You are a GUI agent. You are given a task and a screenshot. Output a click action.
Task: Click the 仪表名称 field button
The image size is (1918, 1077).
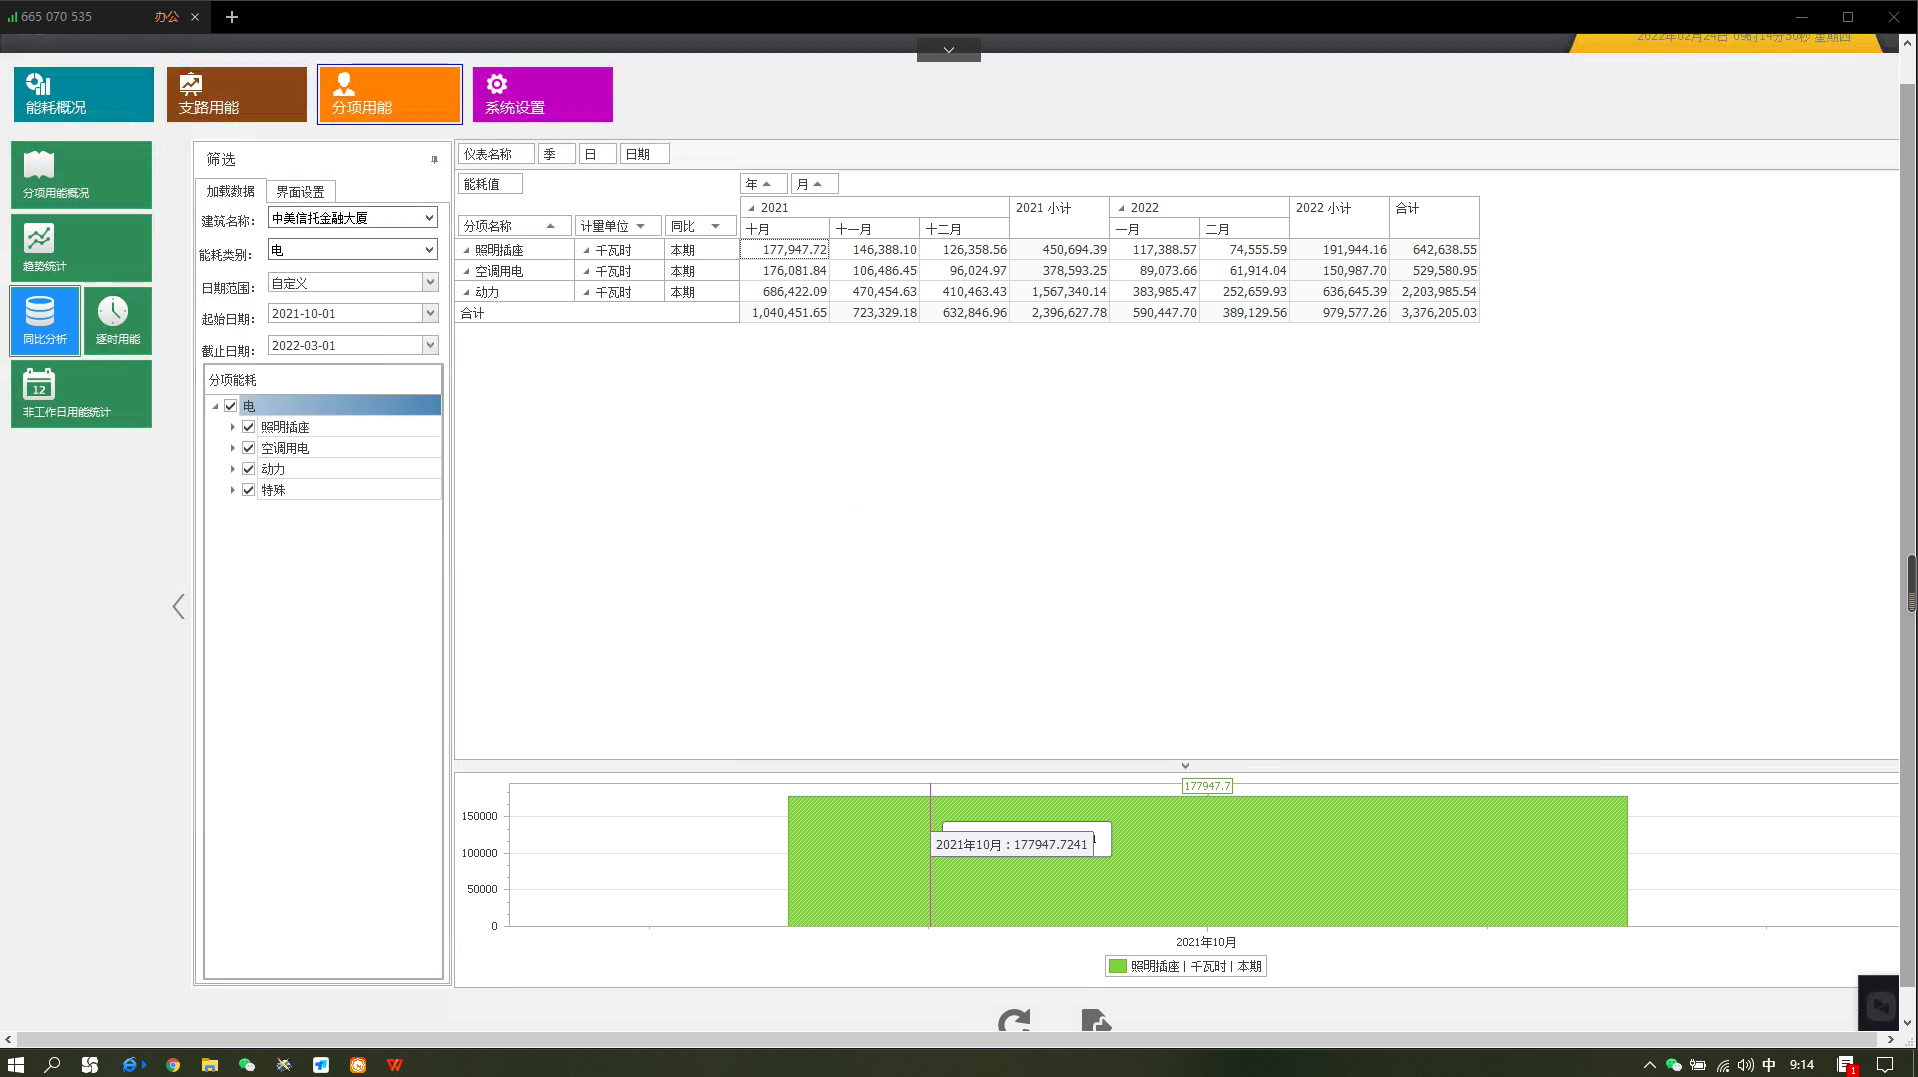click(495, 154)
